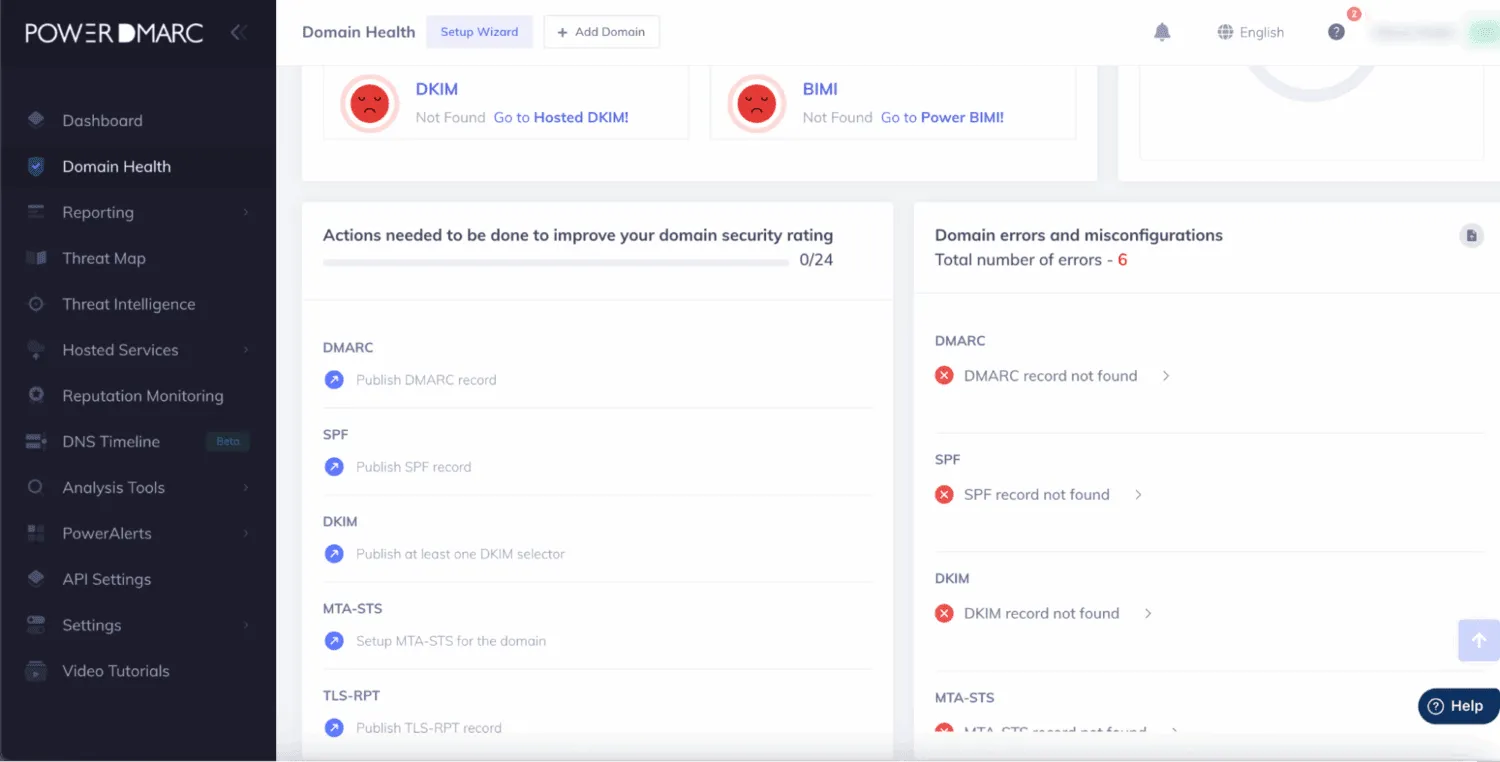The height and width of the screenshot is (762, 1500).
Task: Click the Analysis Tools icon
Action: click(x=36, y=487)
